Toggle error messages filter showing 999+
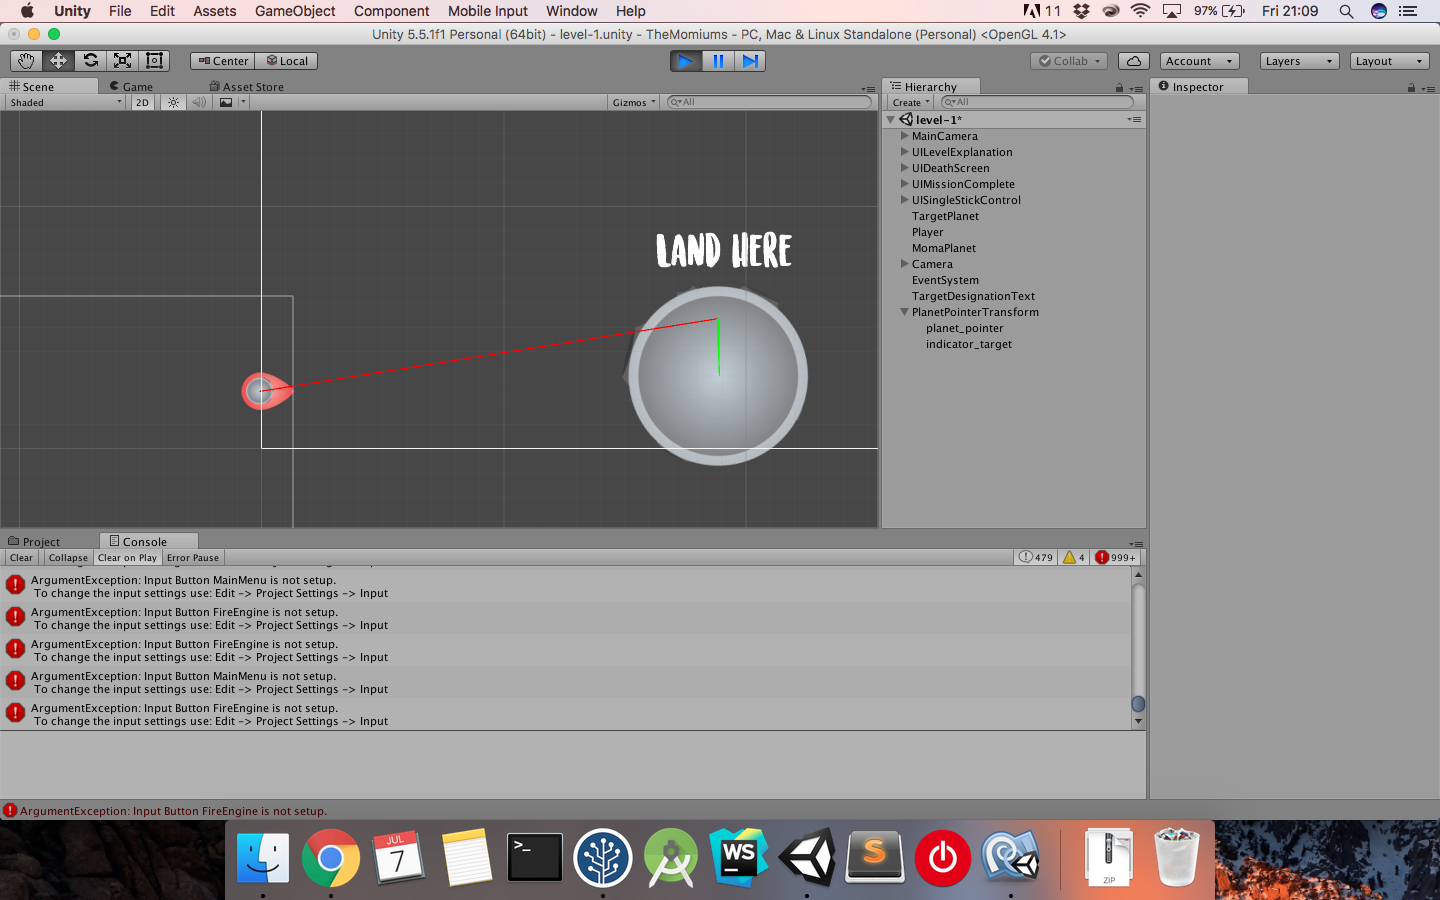 [1116, 558]
